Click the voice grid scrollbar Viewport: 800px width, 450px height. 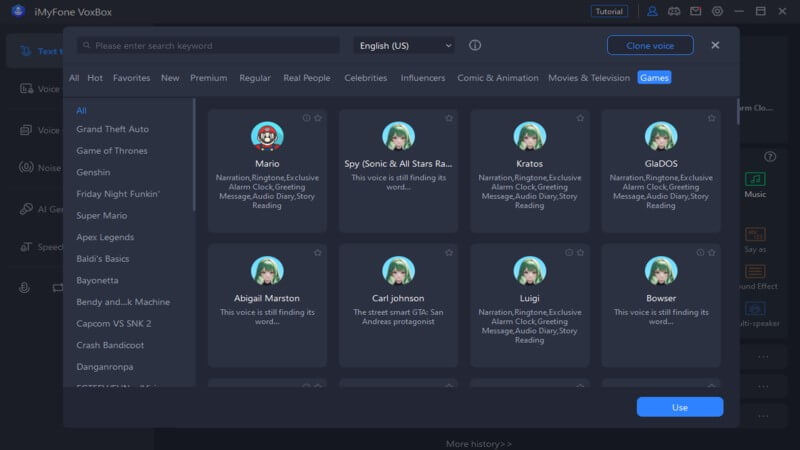[x=738, y=111]
